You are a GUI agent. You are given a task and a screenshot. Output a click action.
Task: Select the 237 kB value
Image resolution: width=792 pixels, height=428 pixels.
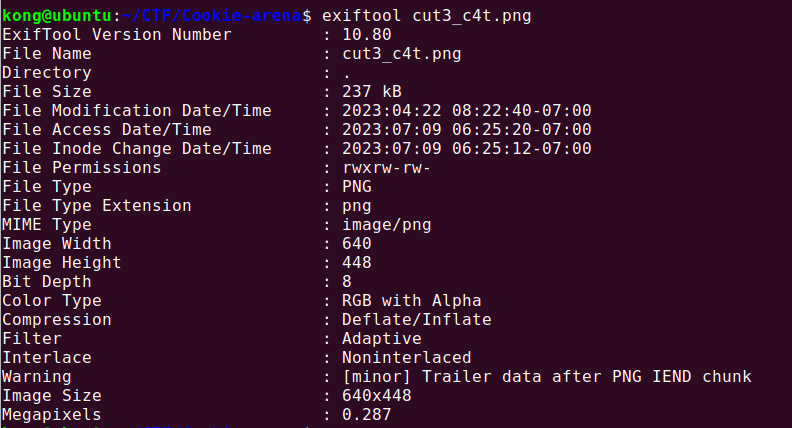[x=372, y=91]
